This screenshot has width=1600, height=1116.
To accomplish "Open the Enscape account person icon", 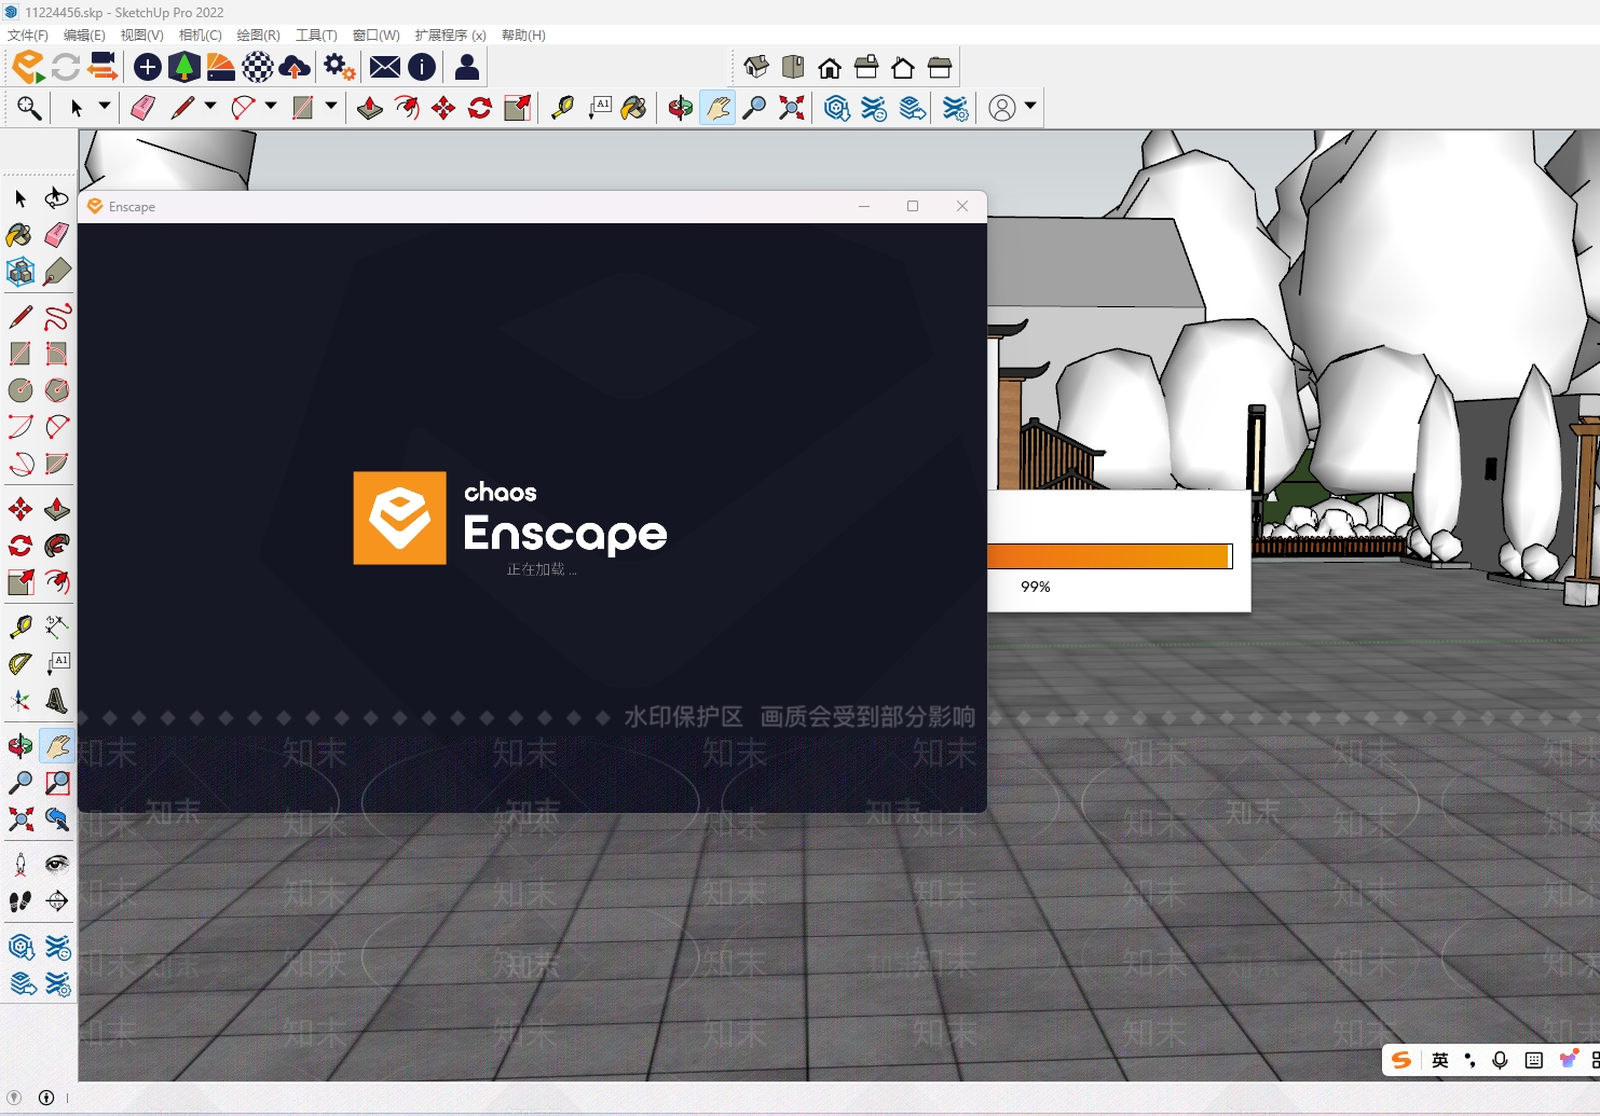I will click(467, 67).
